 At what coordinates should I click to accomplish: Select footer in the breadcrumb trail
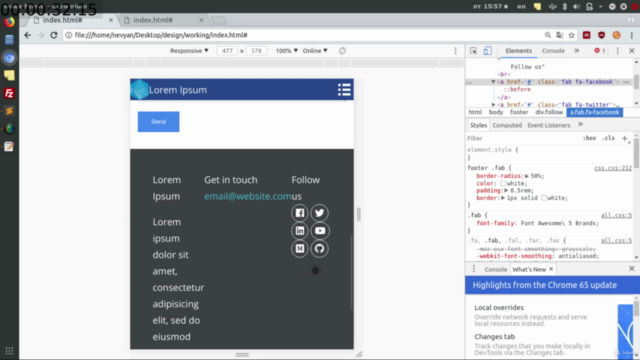point(519,112)
